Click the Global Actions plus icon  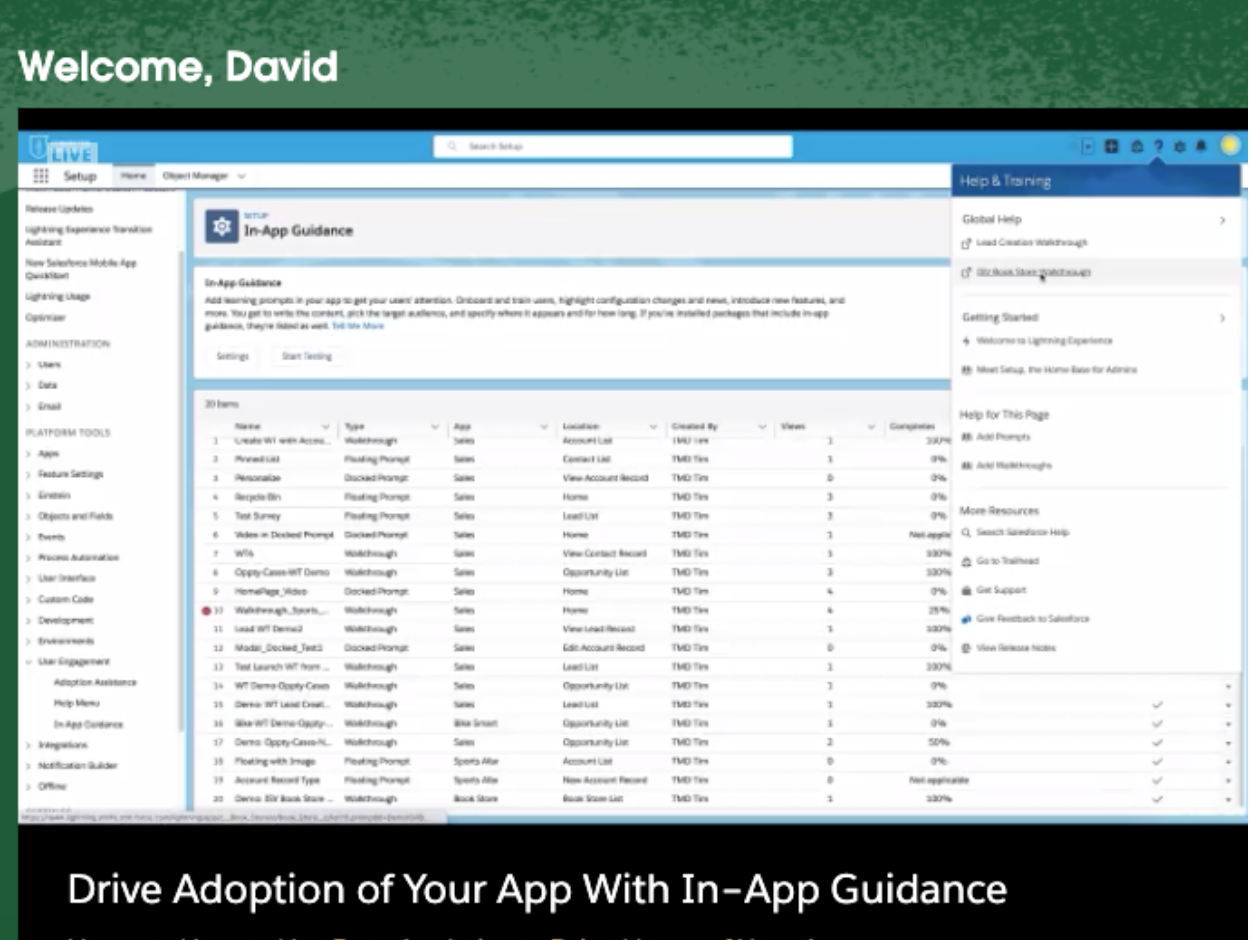pos(1111,146)
